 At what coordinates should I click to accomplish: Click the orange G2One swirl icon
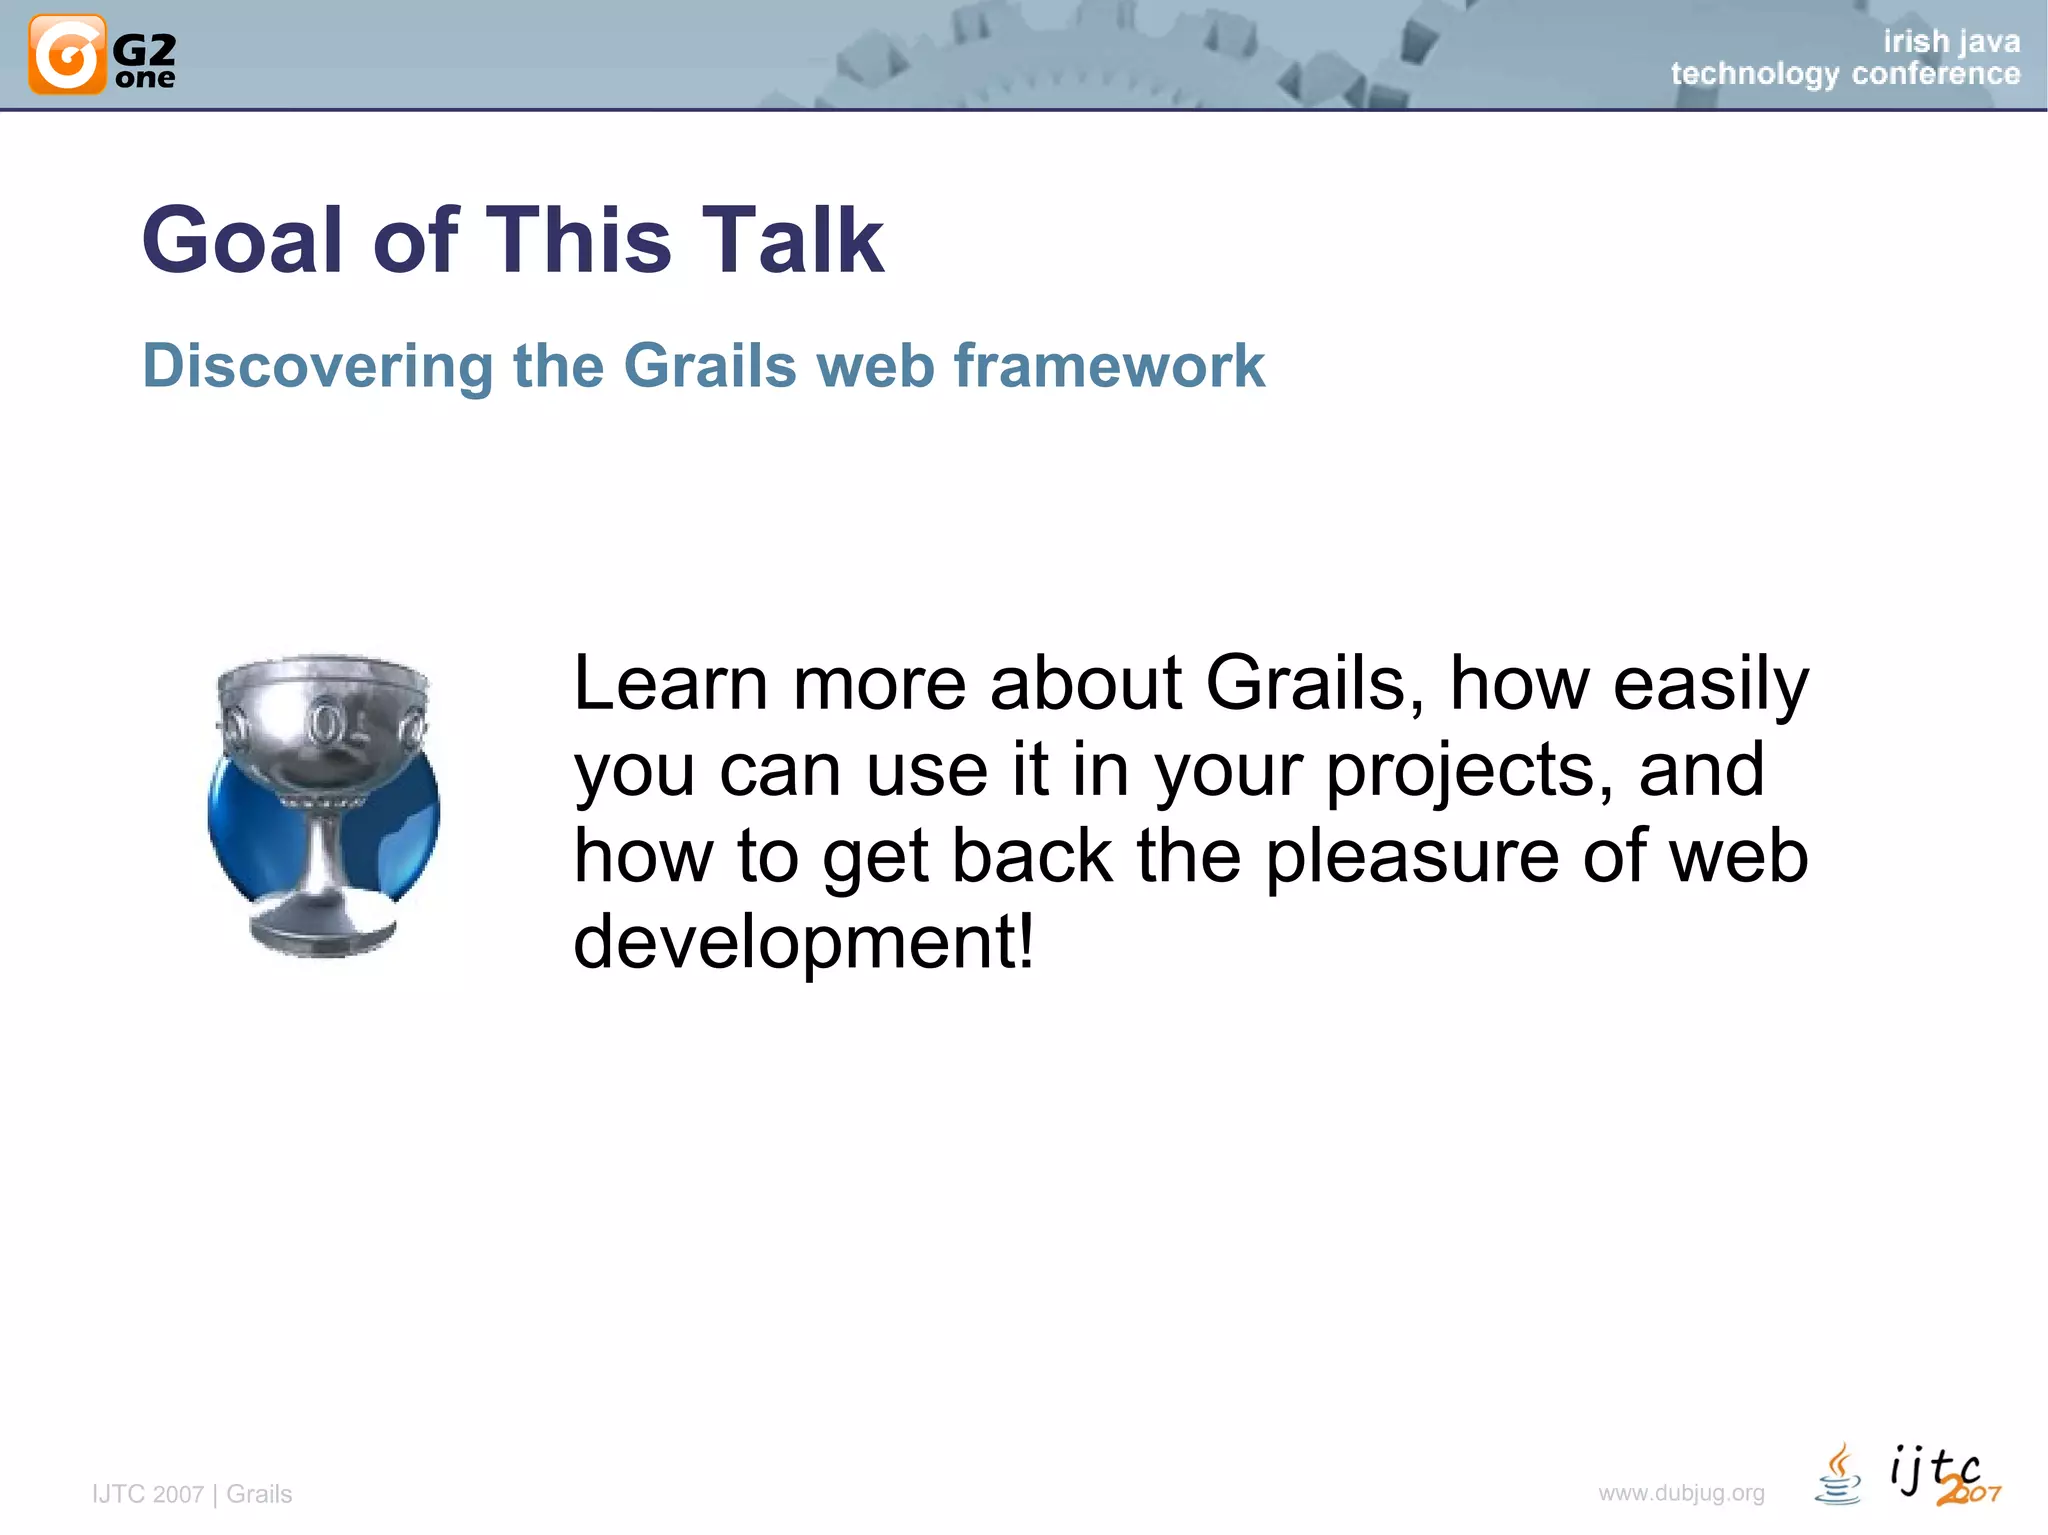[x=66, y=55]
